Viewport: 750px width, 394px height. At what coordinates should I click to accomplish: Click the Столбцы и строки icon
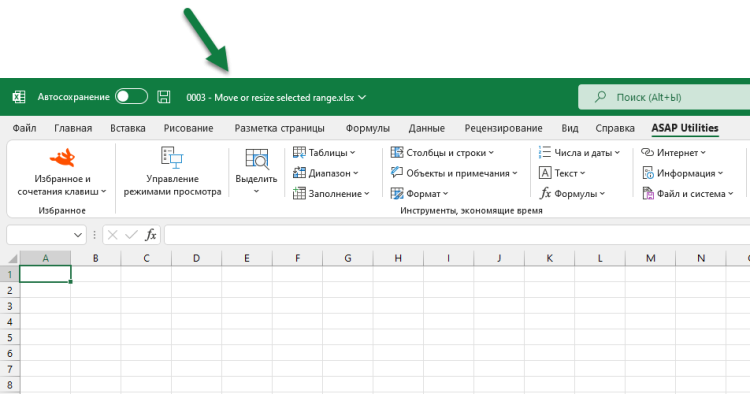(x=397, y=153)
